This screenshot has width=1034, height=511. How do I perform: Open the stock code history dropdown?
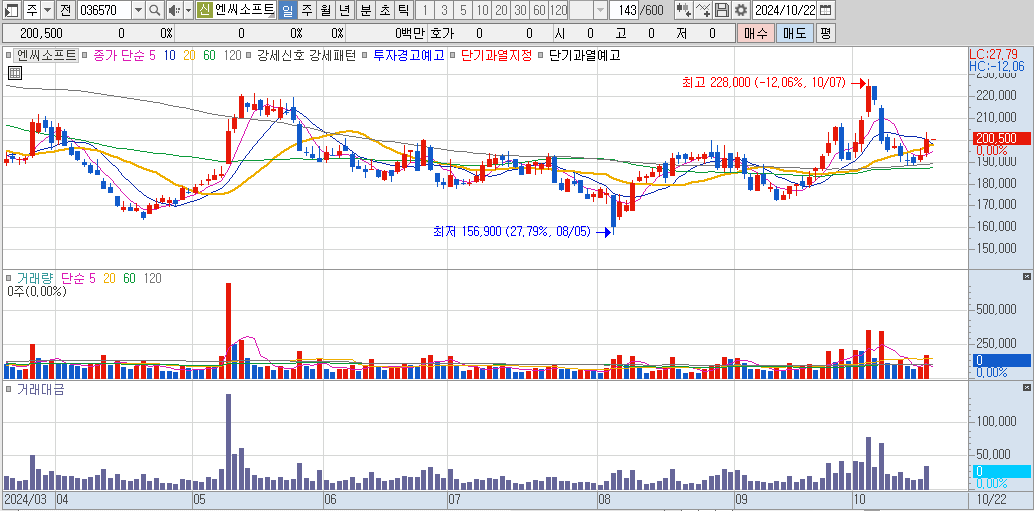point(138,10)
